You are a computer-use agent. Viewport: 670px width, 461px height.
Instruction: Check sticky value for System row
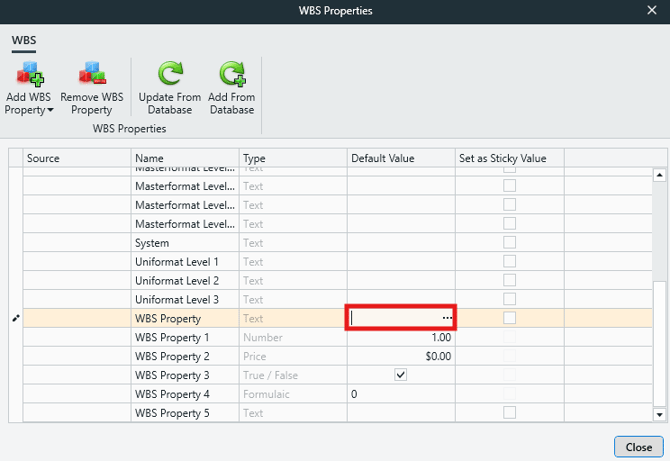[x=509, y=242]
